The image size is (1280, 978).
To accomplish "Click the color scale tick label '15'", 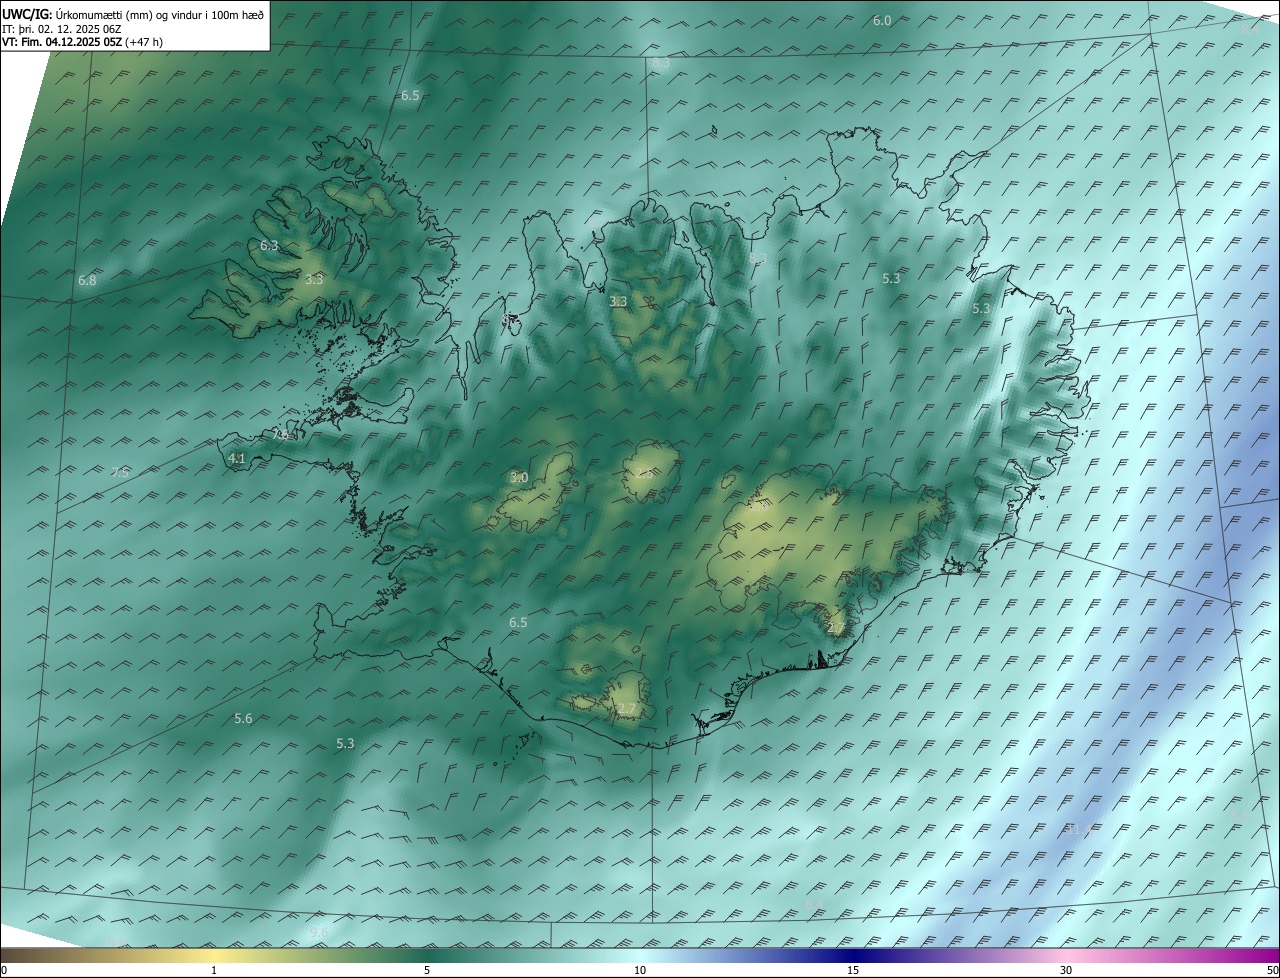I will pyautogui.click(x=853, y=971).
